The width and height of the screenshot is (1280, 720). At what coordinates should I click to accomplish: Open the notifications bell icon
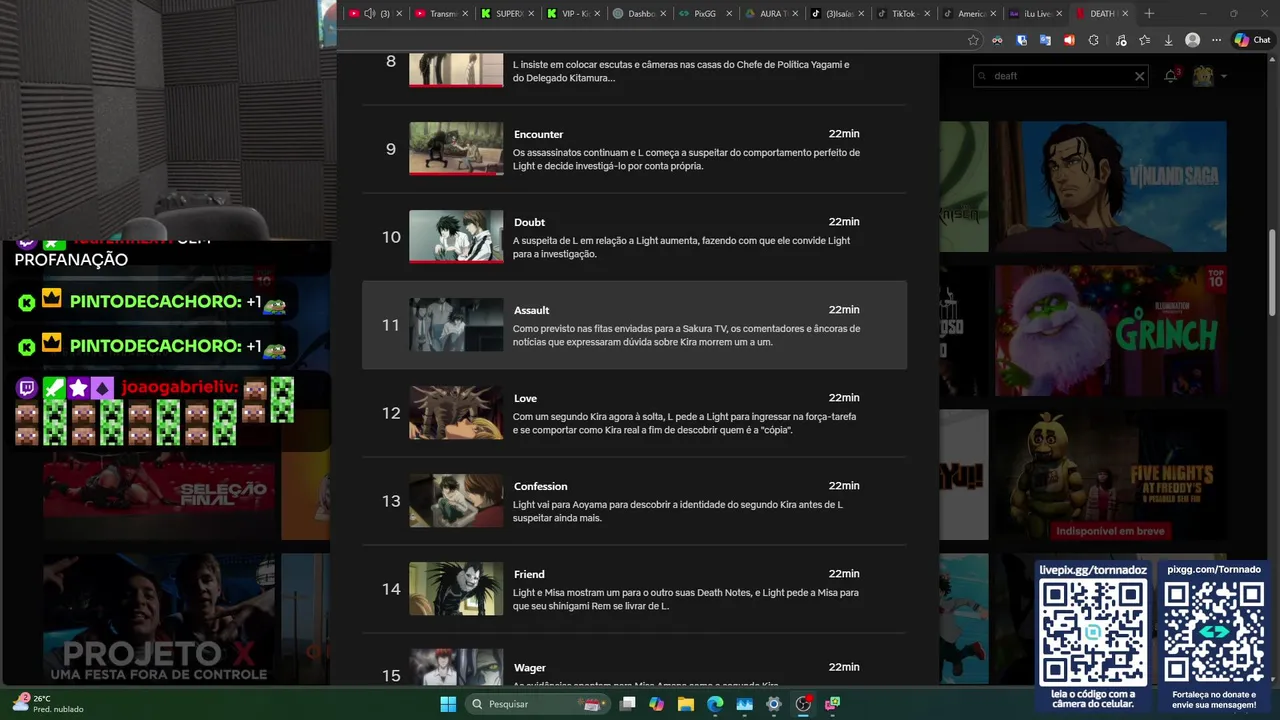coord(1170,76)
